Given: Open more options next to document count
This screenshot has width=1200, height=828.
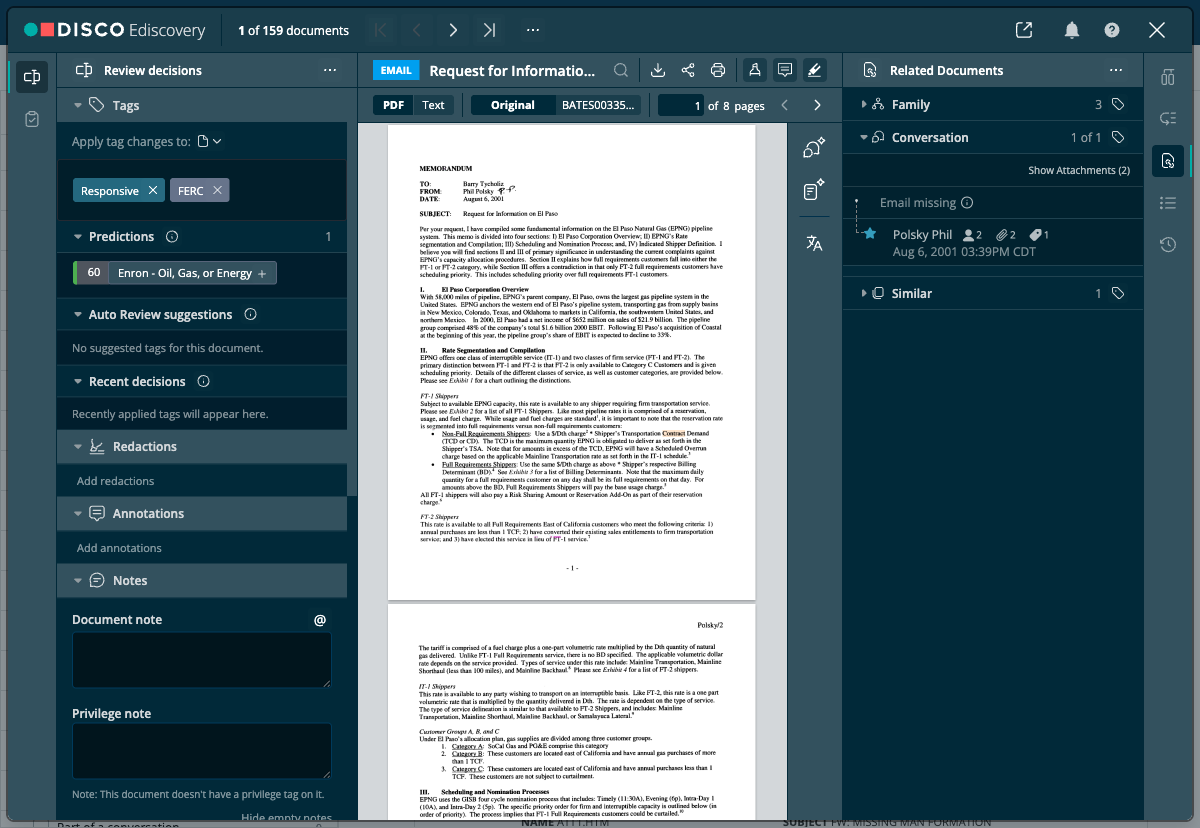Looking at the screenshot, I should point(533,30).
